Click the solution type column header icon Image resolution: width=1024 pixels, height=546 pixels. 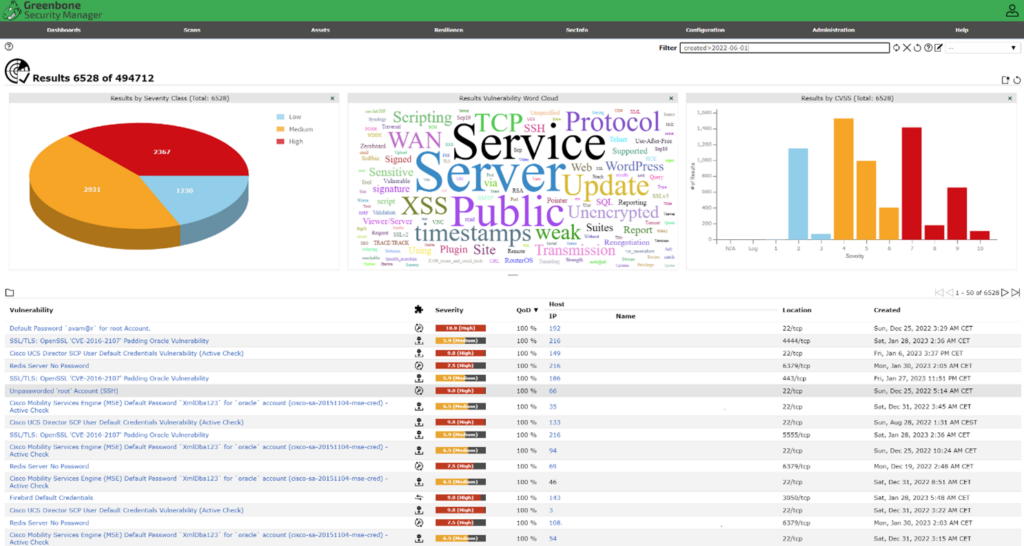(x=419, y=310)
